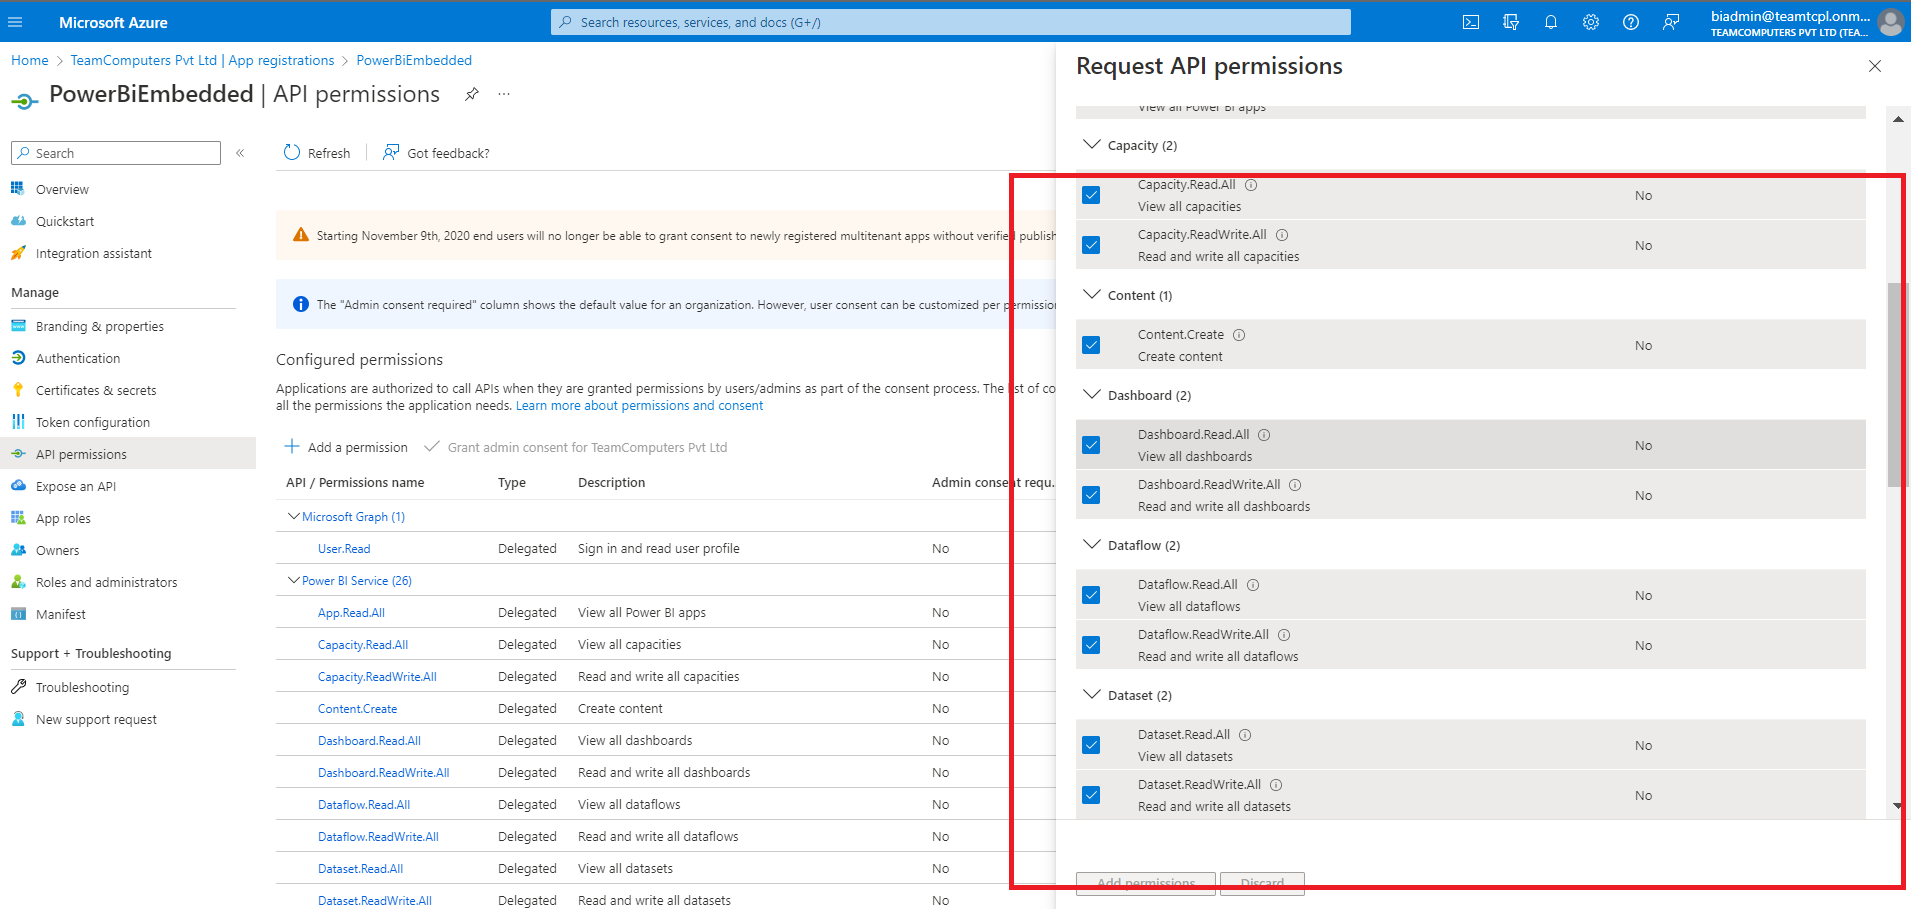Click the scrollbar down arrow in panel
Viewport: 1911px width, 909px height.
pos(1897,806)
